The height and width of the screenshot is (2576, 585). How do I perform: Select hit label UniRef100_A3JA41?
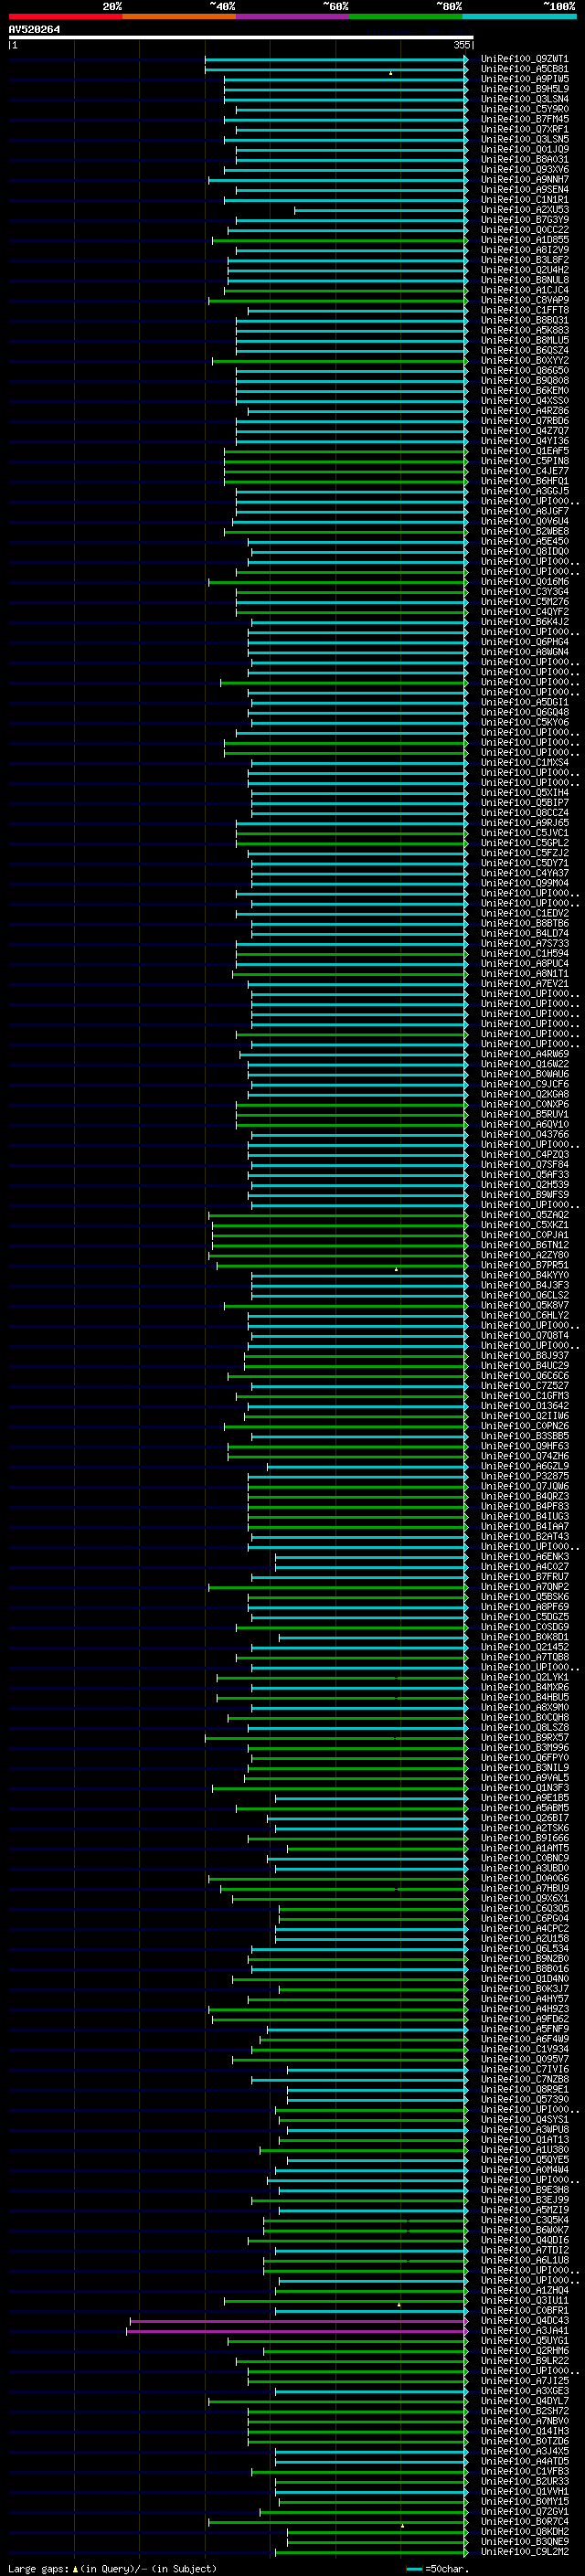(x=524, y=2331)
